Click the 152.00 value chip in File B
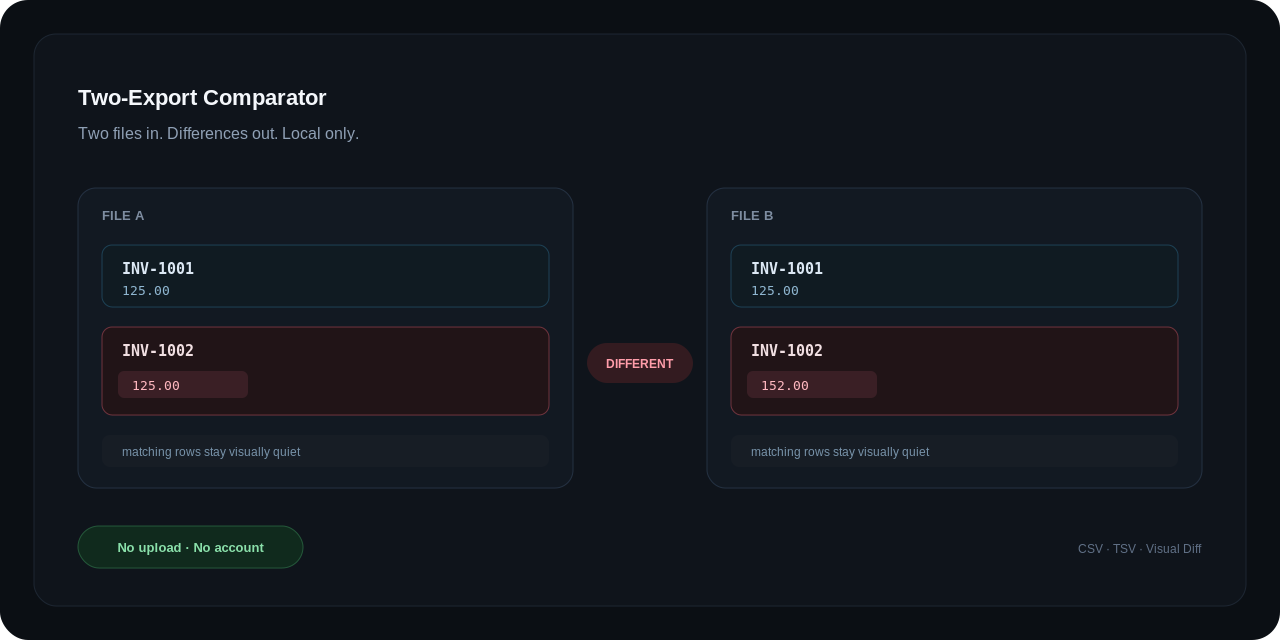 [x=812, y=385]
